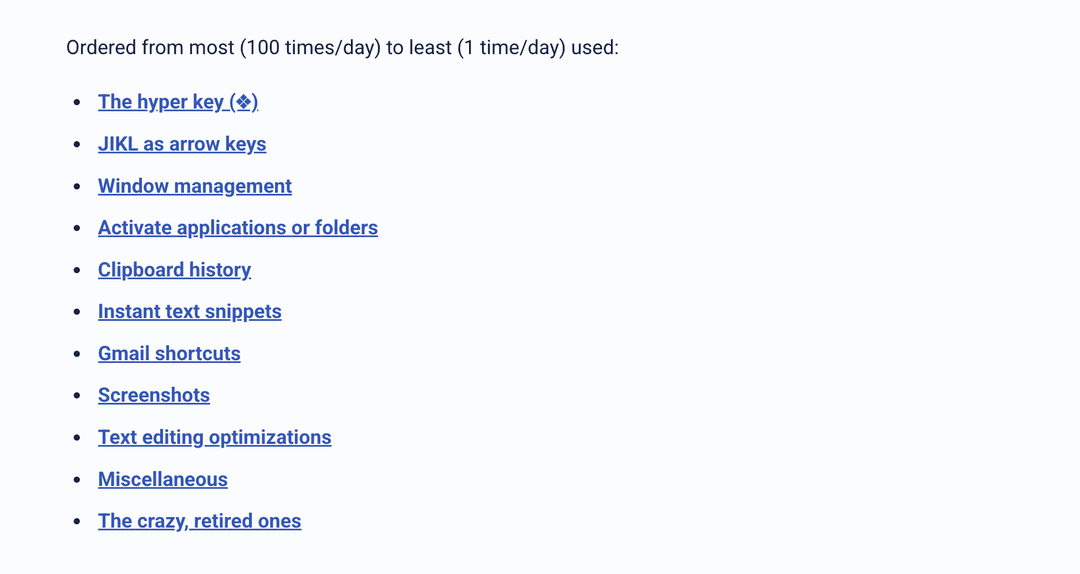Visit the Instant text snippets link
Screen dimensions: 1080x574
point(190,312)
